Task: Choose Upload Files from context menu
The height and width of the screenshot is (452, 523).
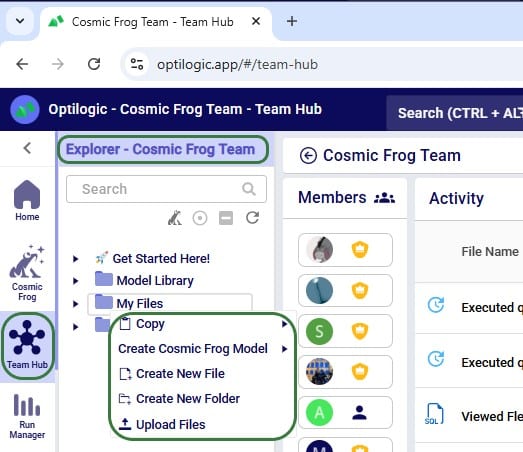Action: pyautogui.click(x=162, y=424)
